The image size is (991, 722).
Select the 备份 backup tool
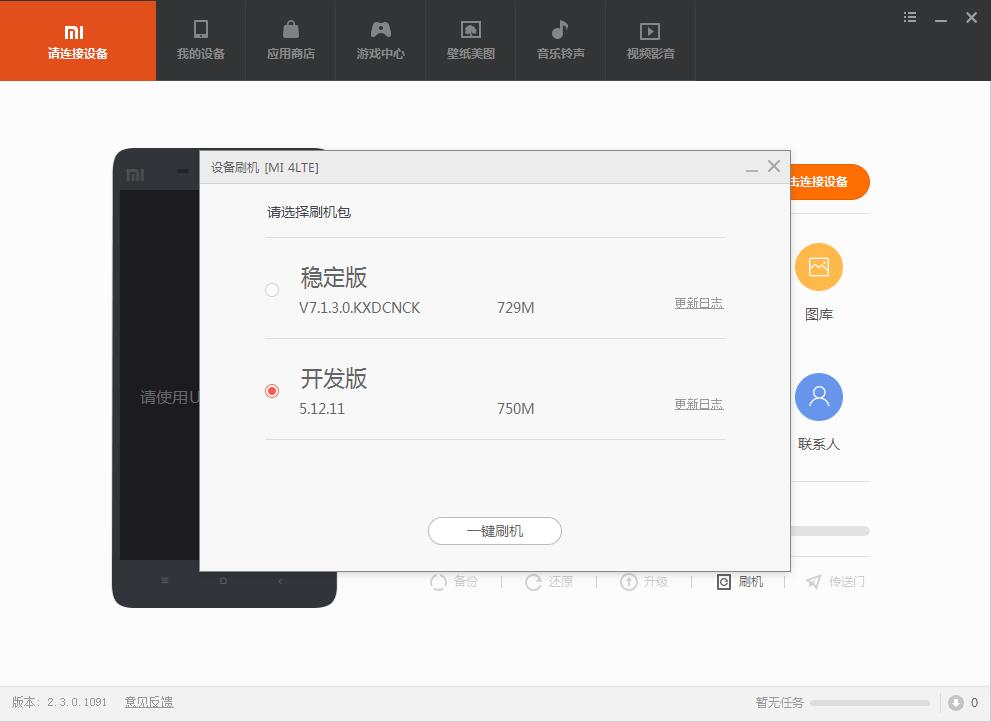454,581
